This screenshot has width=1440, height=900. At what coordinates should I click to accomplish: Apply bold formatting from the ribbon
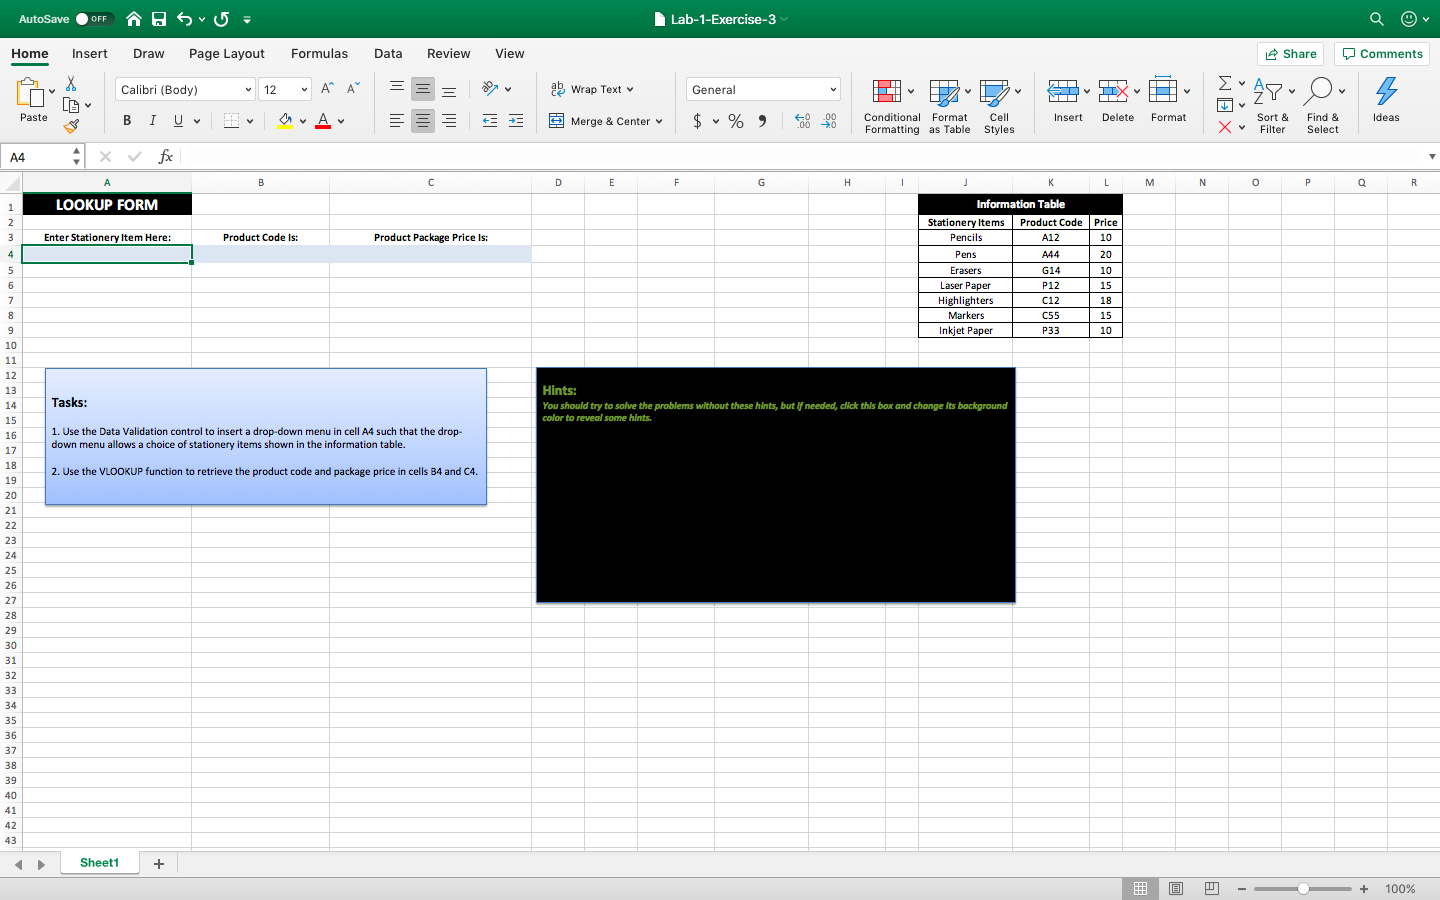[x=126, y=120]
